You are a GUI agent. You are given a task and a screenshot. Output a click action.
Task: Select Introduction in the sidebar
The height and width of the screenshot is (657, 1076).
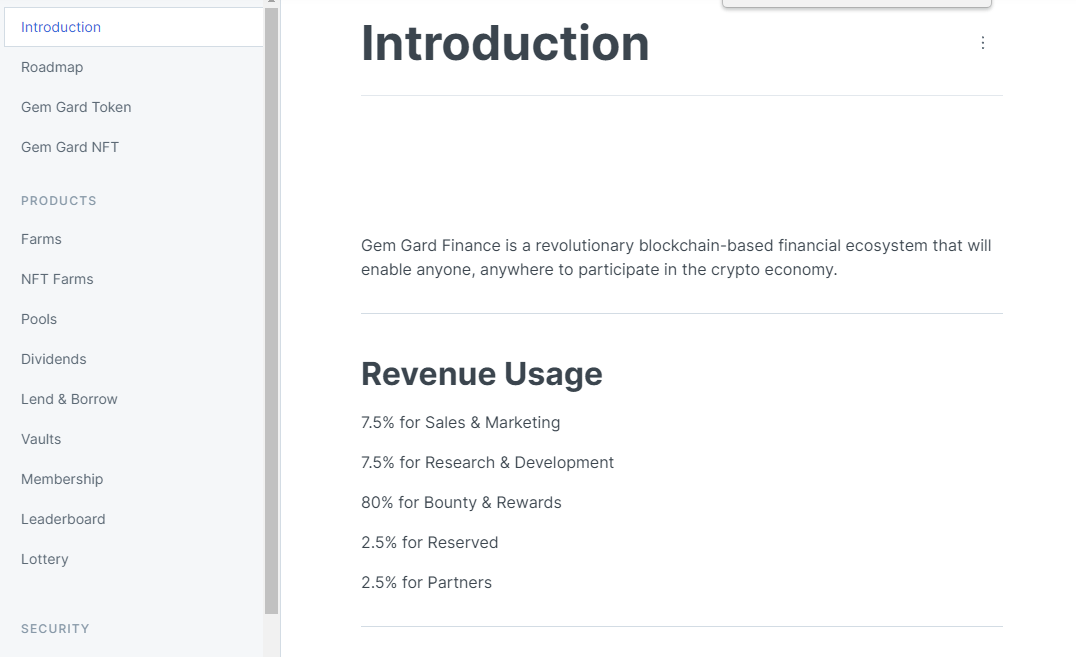[x=60, y=27]
